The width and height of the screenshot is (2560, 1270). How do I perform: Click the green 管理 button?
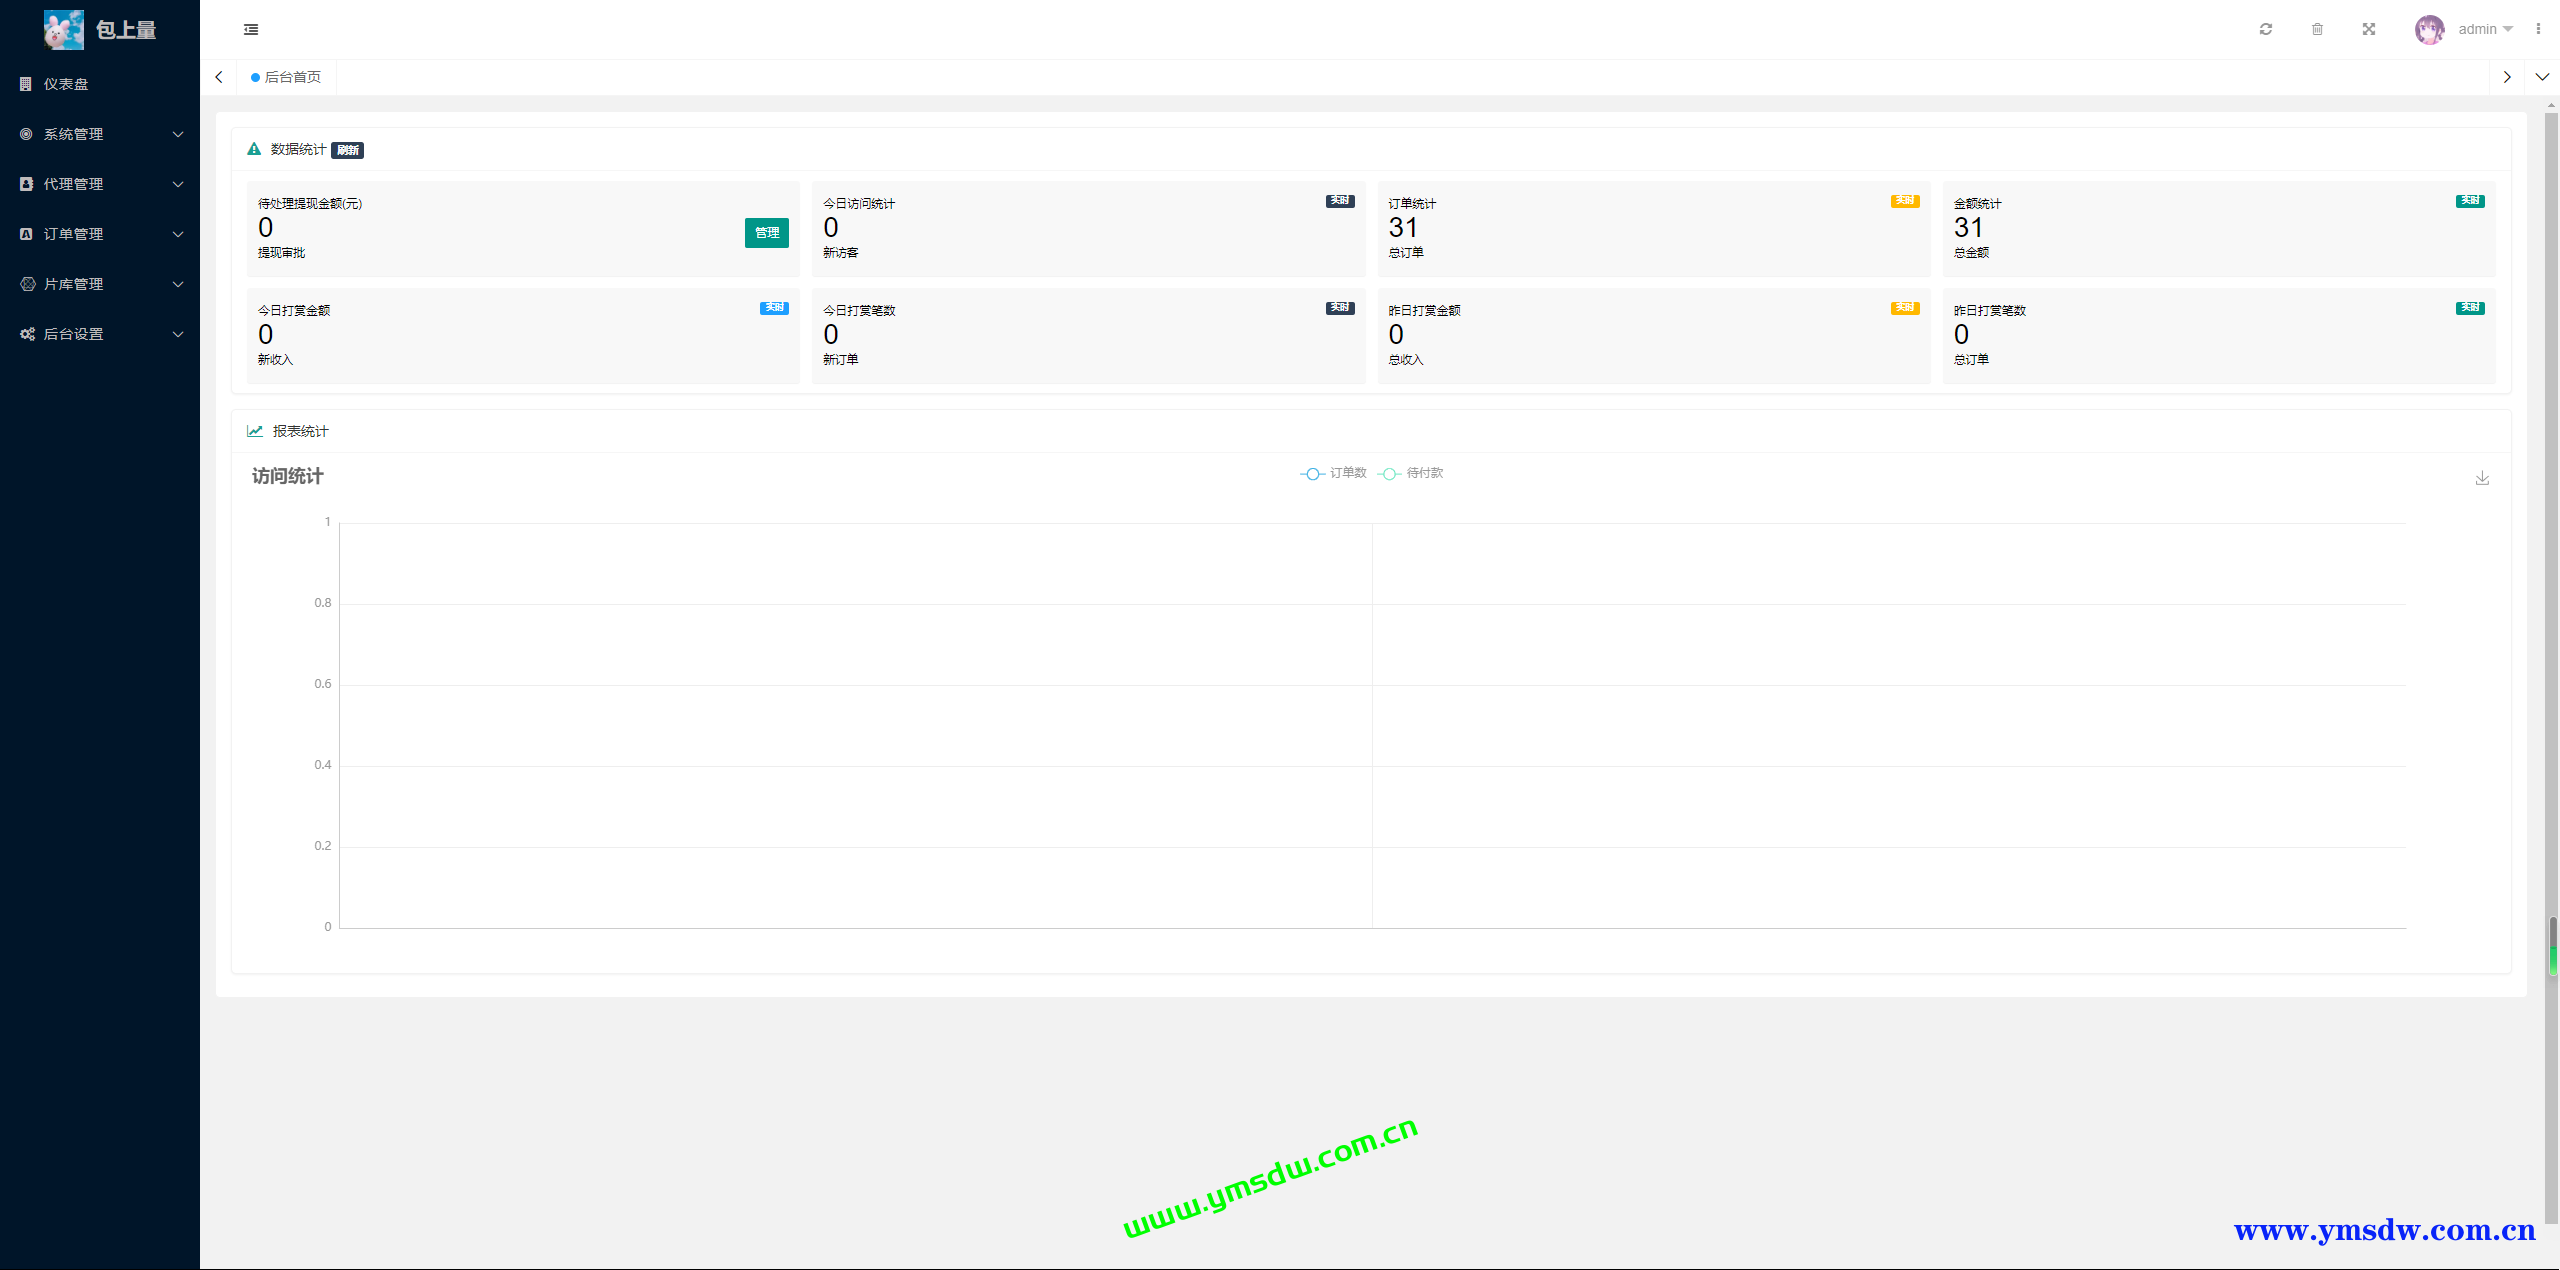(767, 233)
